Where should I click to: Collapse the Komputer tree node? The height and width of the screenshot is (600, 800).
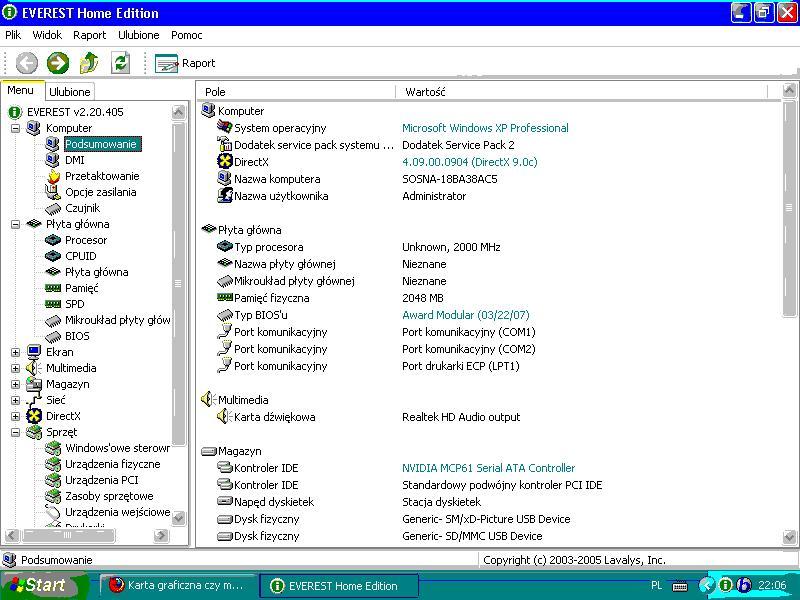tap(15, 128)
